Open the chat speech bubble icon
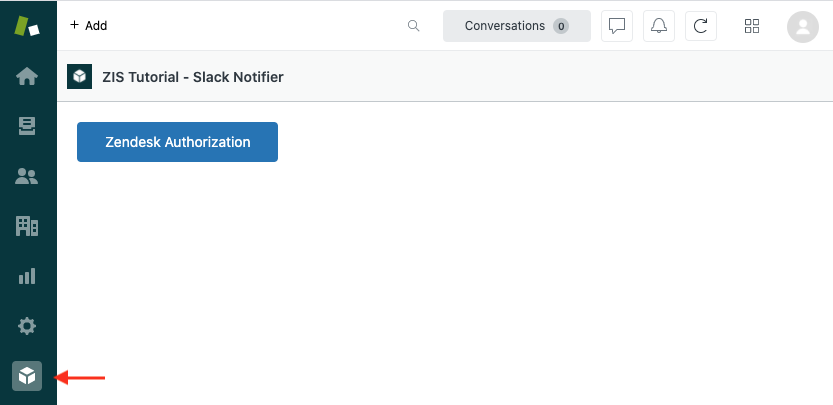This screenshot has height=405, width=833. pyautogui.click(x=617, y=26)
